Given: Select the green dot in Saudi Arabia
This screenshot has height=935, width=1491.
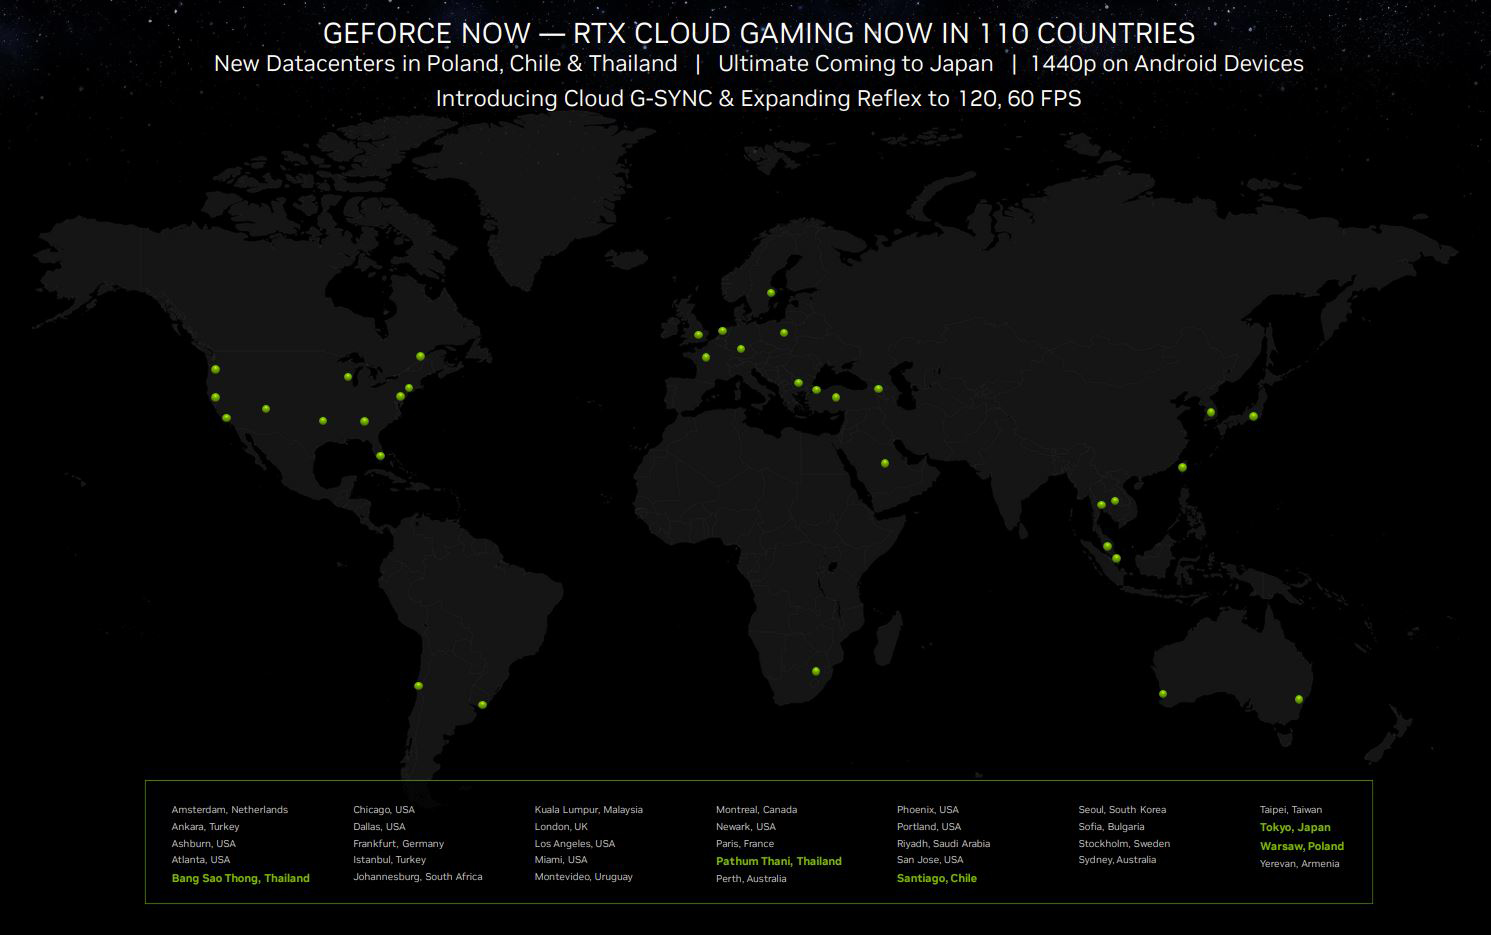Looking at the screenshot, I should click(885, 463).
